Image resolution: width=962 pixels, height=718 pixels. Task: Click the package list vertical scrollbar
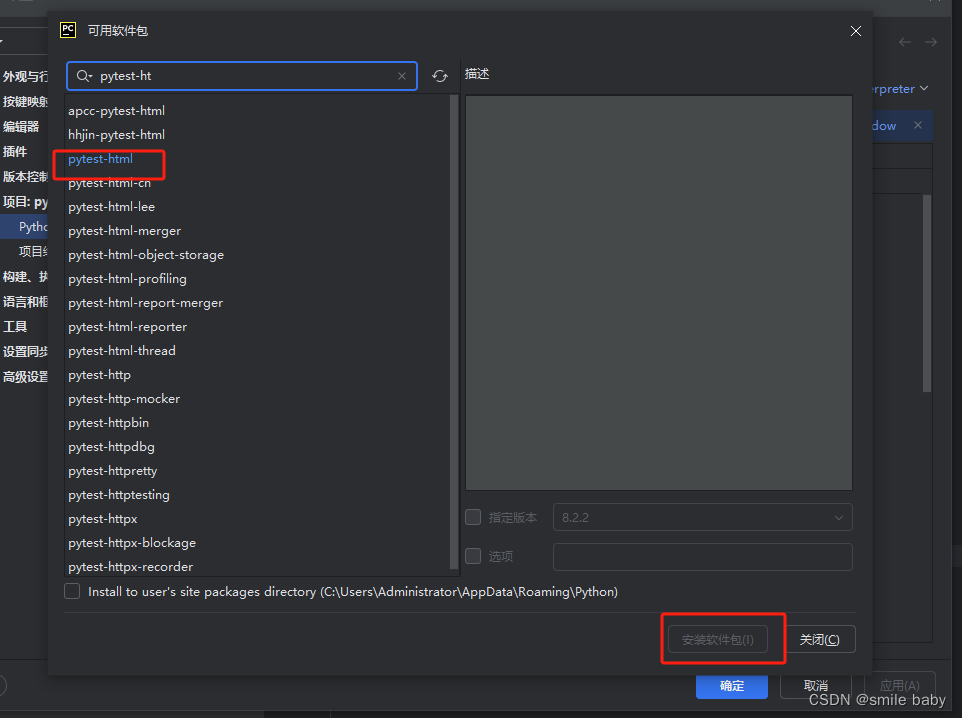click(x=454, y=331)
